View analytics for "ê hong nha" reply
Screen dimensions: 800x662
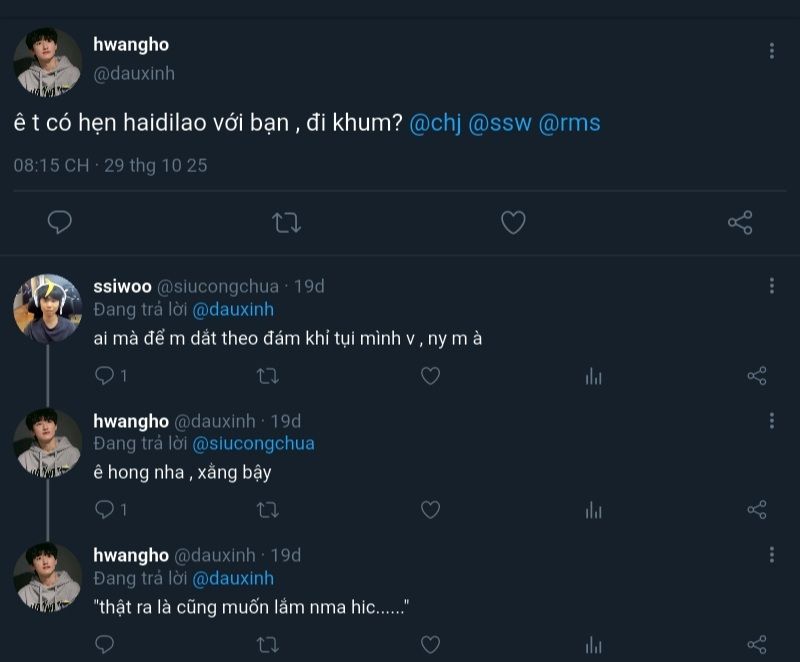tap(594, 510)
